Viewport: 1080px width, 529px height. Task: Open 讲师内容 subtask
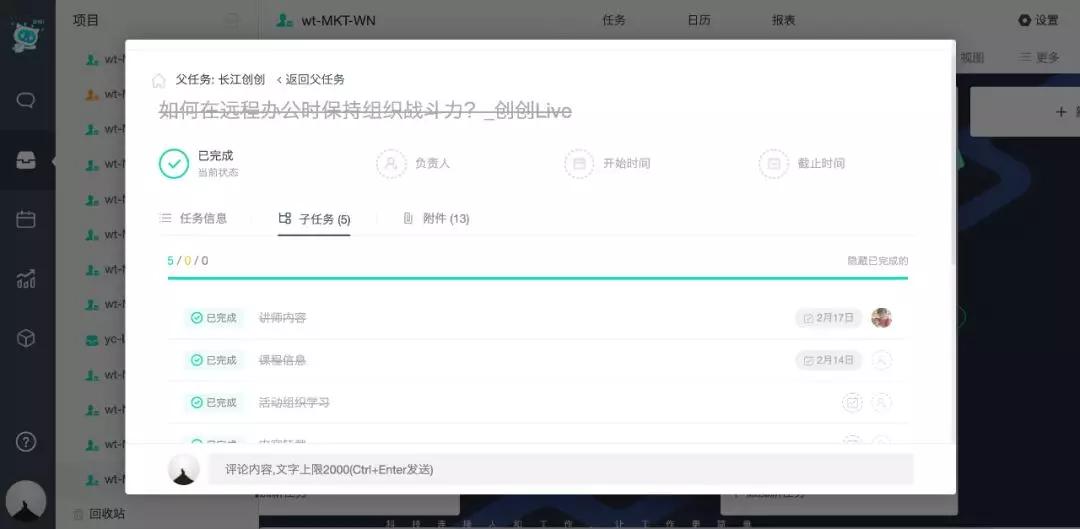[x=282, y=318]
